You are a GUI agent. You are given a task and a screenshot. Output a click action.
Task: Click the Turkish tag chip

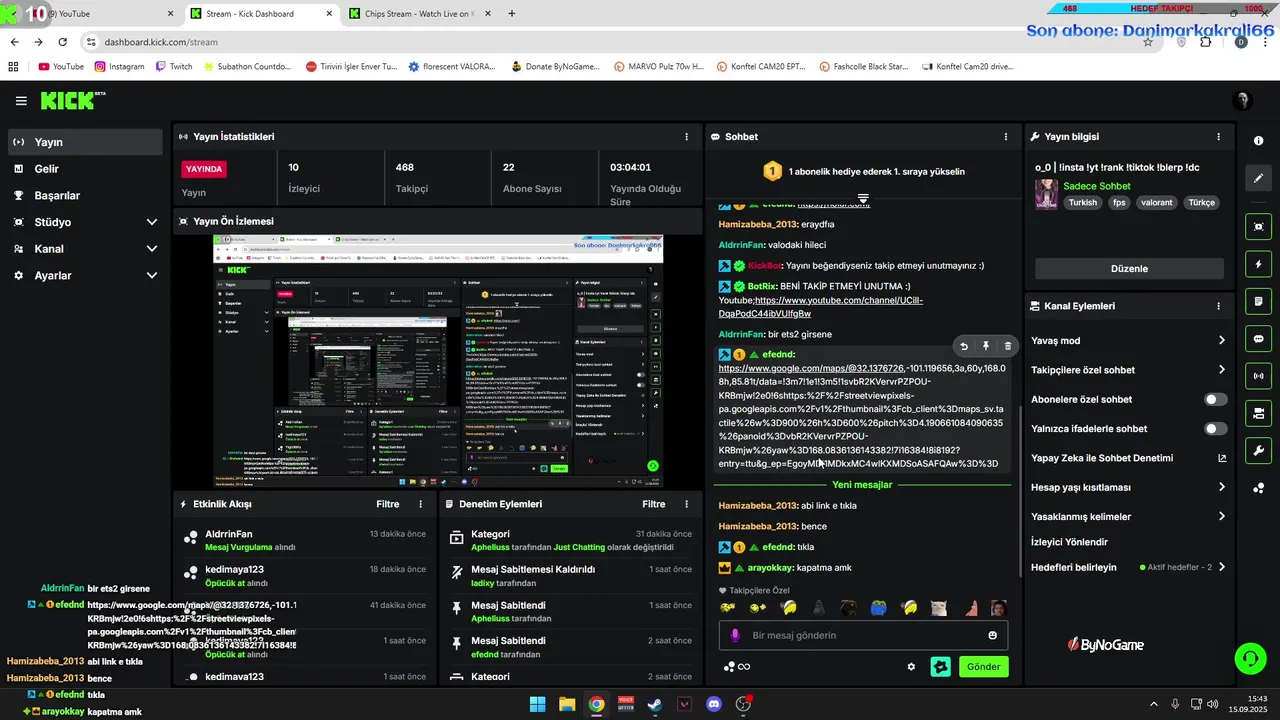pos(1082,202)
